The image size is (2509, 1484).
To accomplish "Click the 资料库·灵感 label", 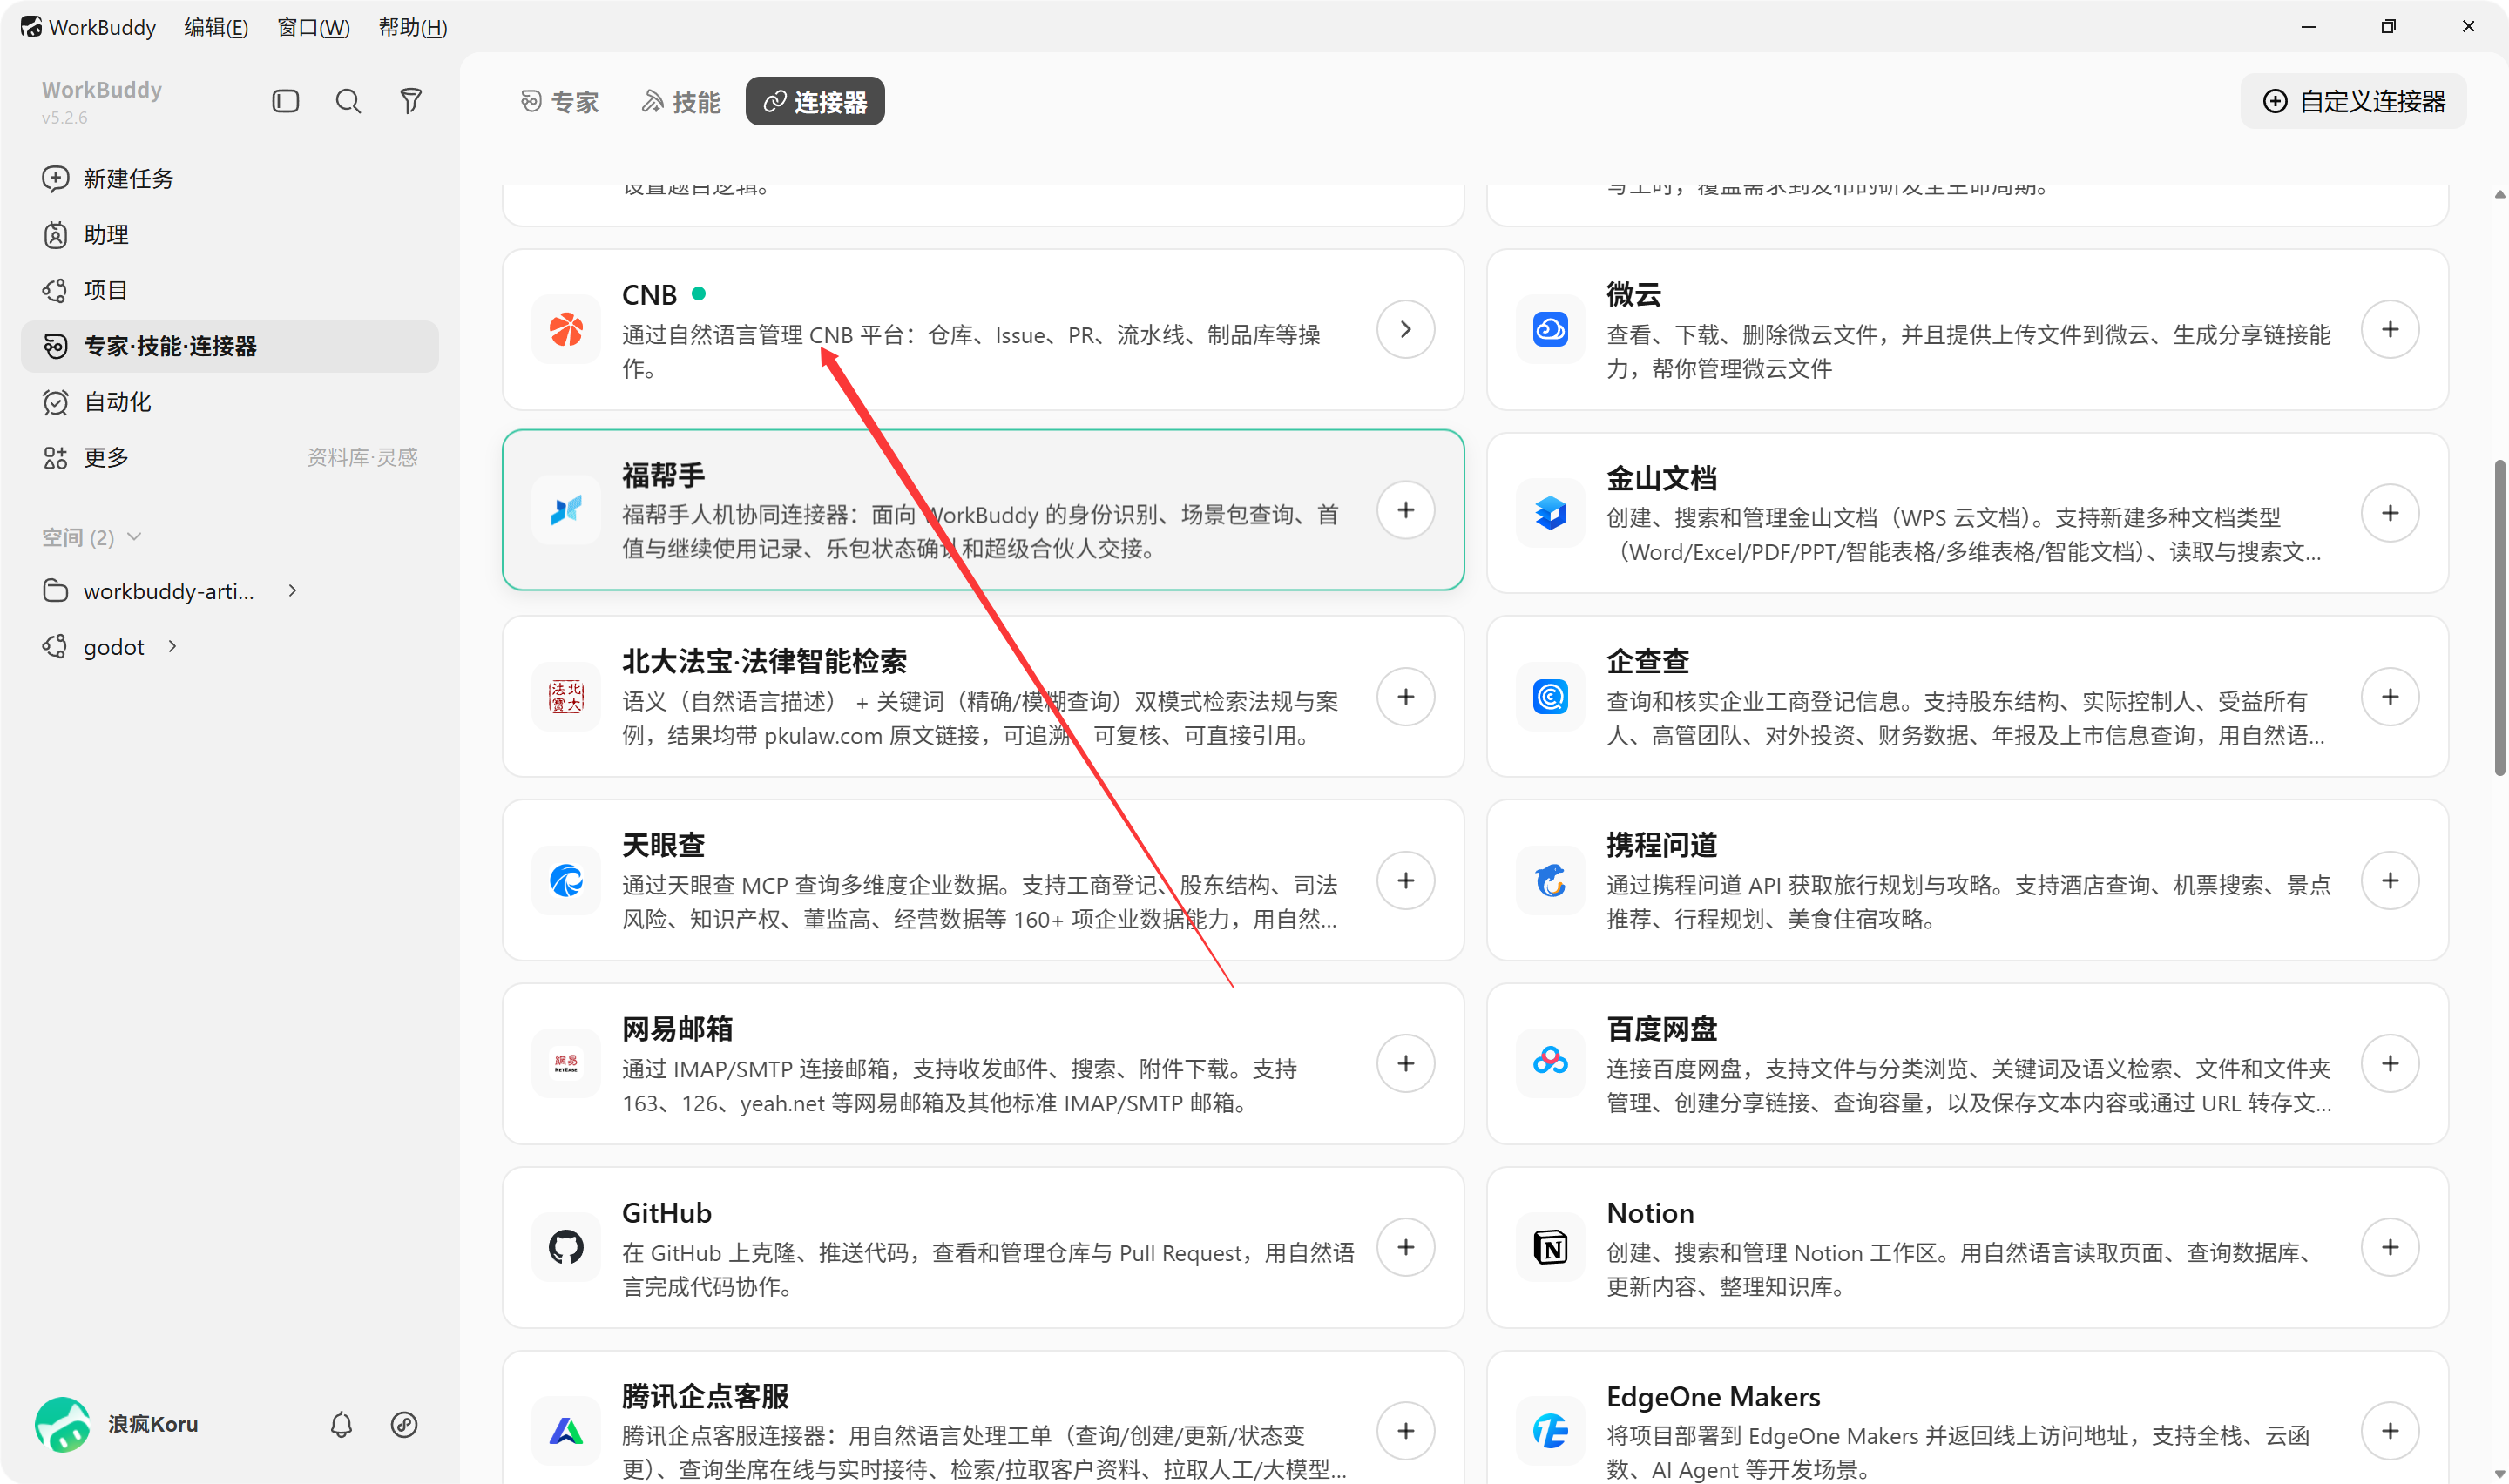I will coord(362,458).
